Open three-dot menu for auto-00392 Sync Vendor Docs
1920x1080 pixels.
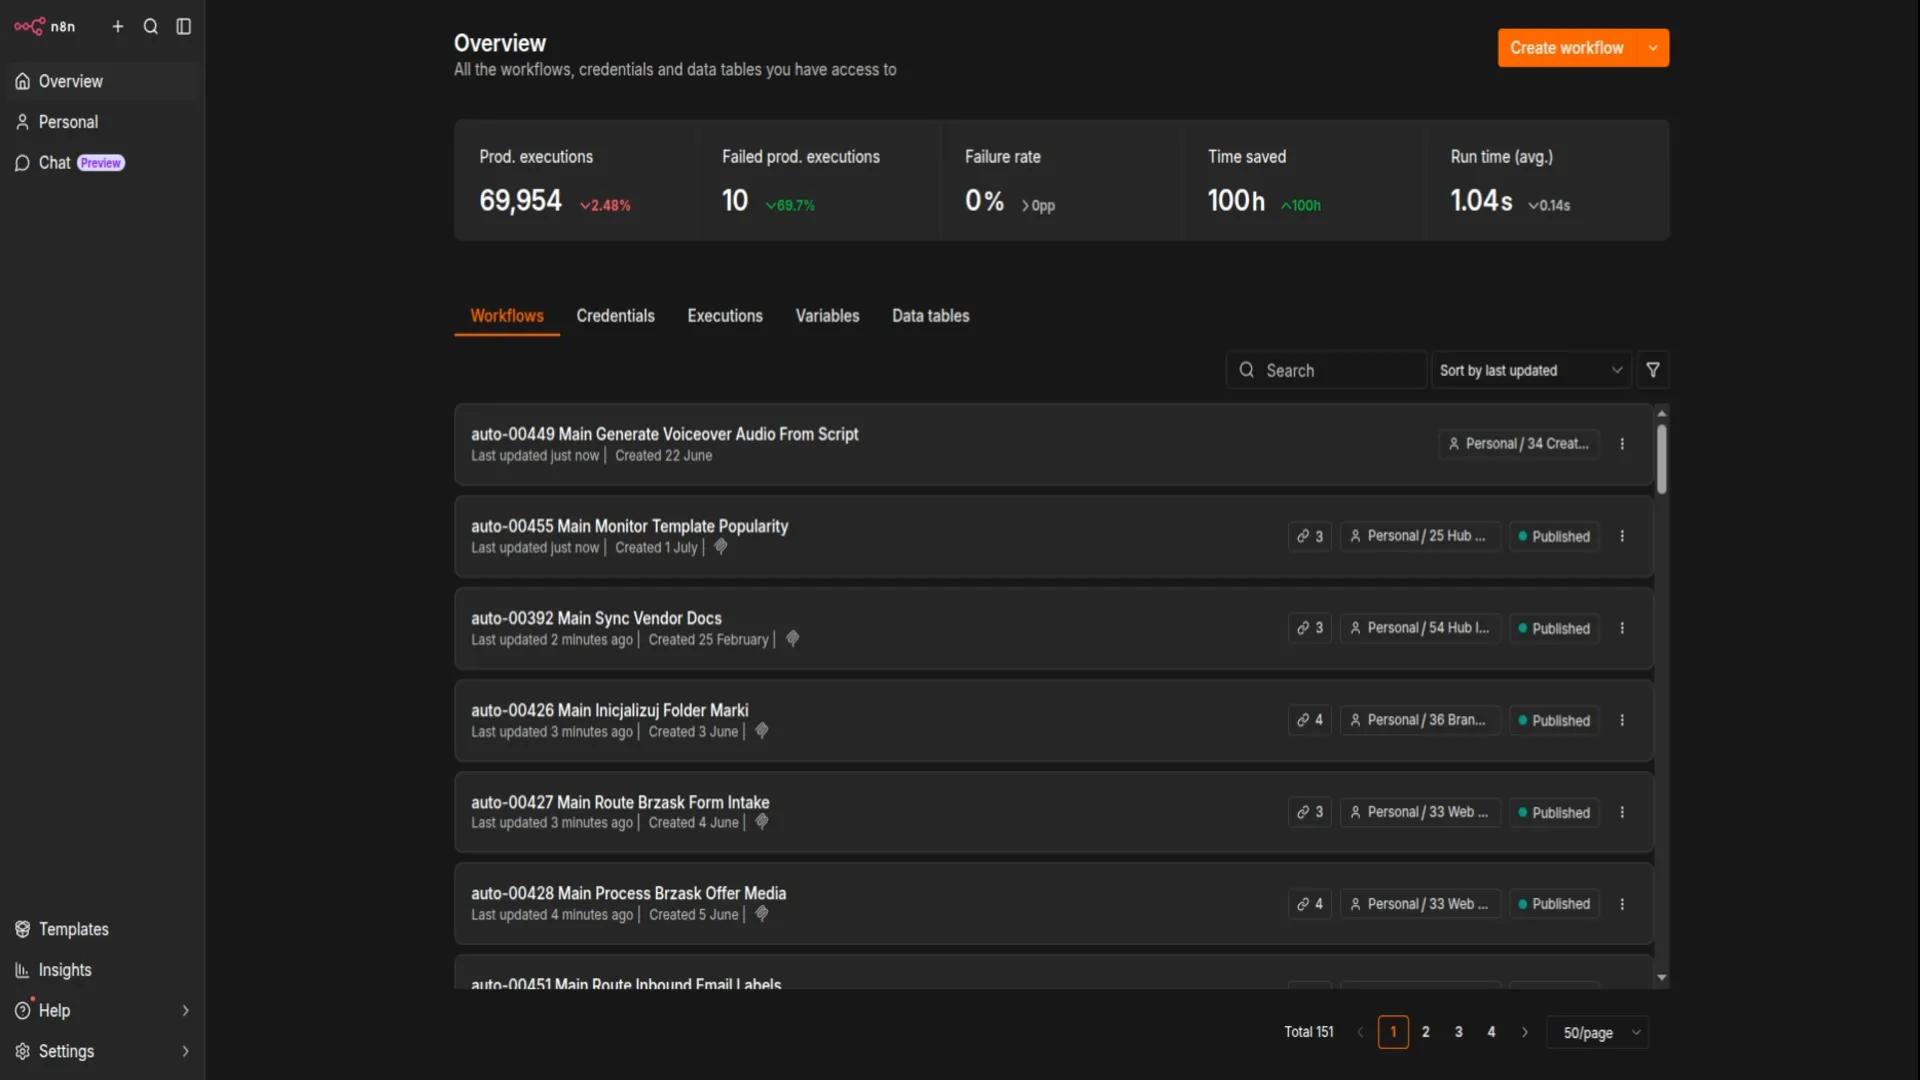tap(1622, 628)
